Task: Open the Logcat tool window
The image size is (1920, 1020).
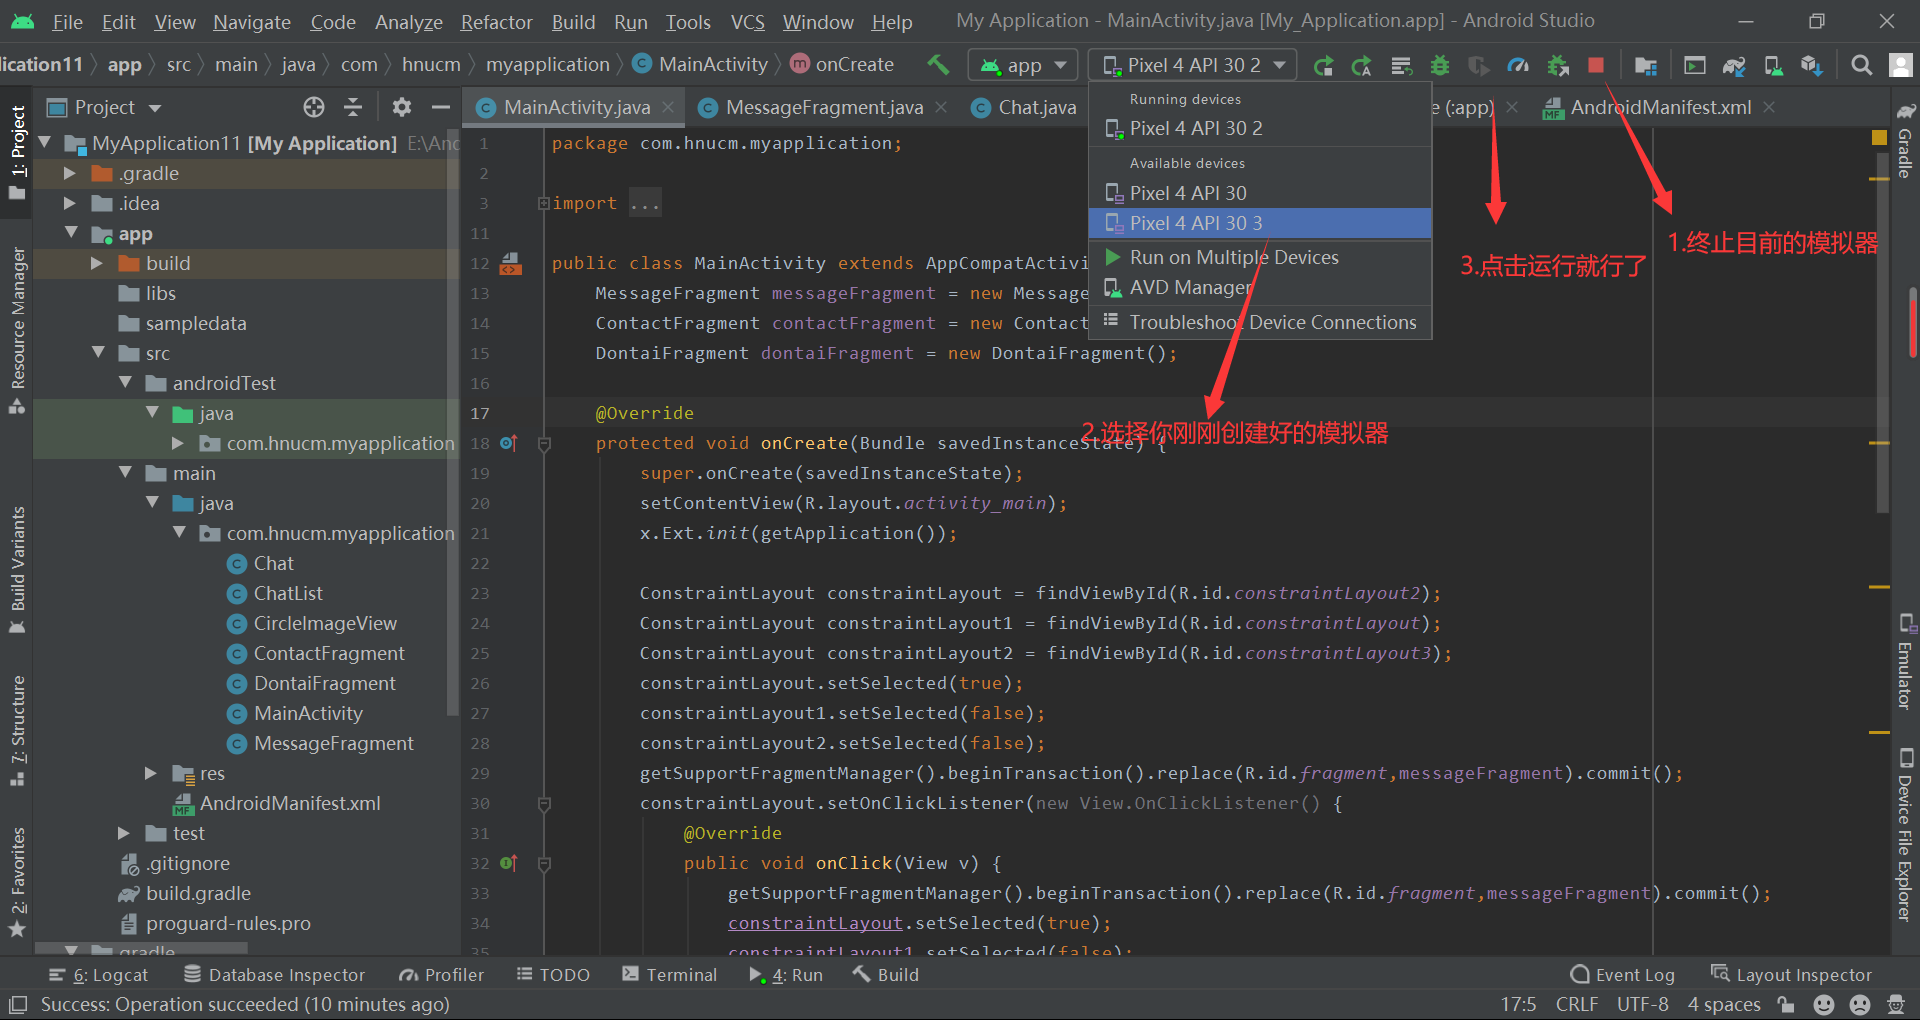Action: [x=98, y=975]
